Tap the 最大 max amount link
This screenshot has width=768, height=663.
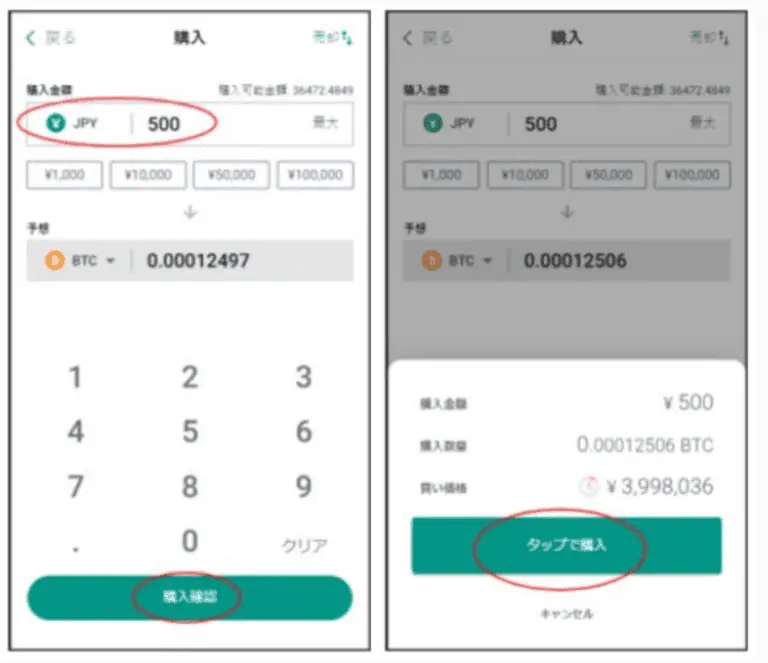tap(326, 122)
